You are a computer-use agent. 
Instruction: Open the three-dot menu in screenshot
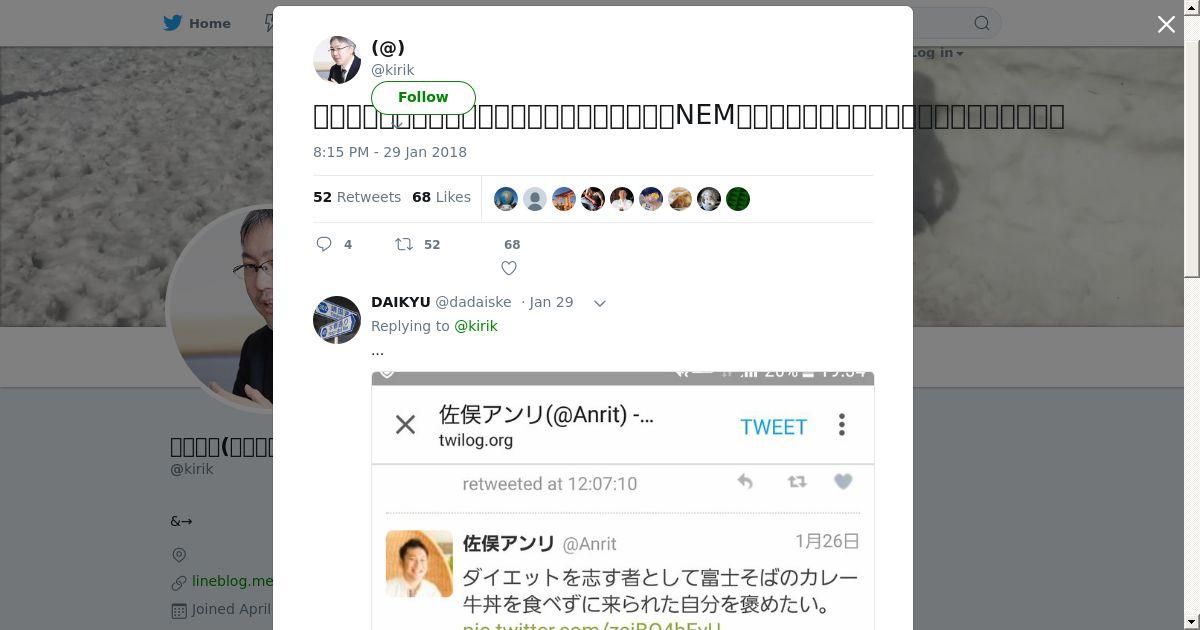coord(842,425)
